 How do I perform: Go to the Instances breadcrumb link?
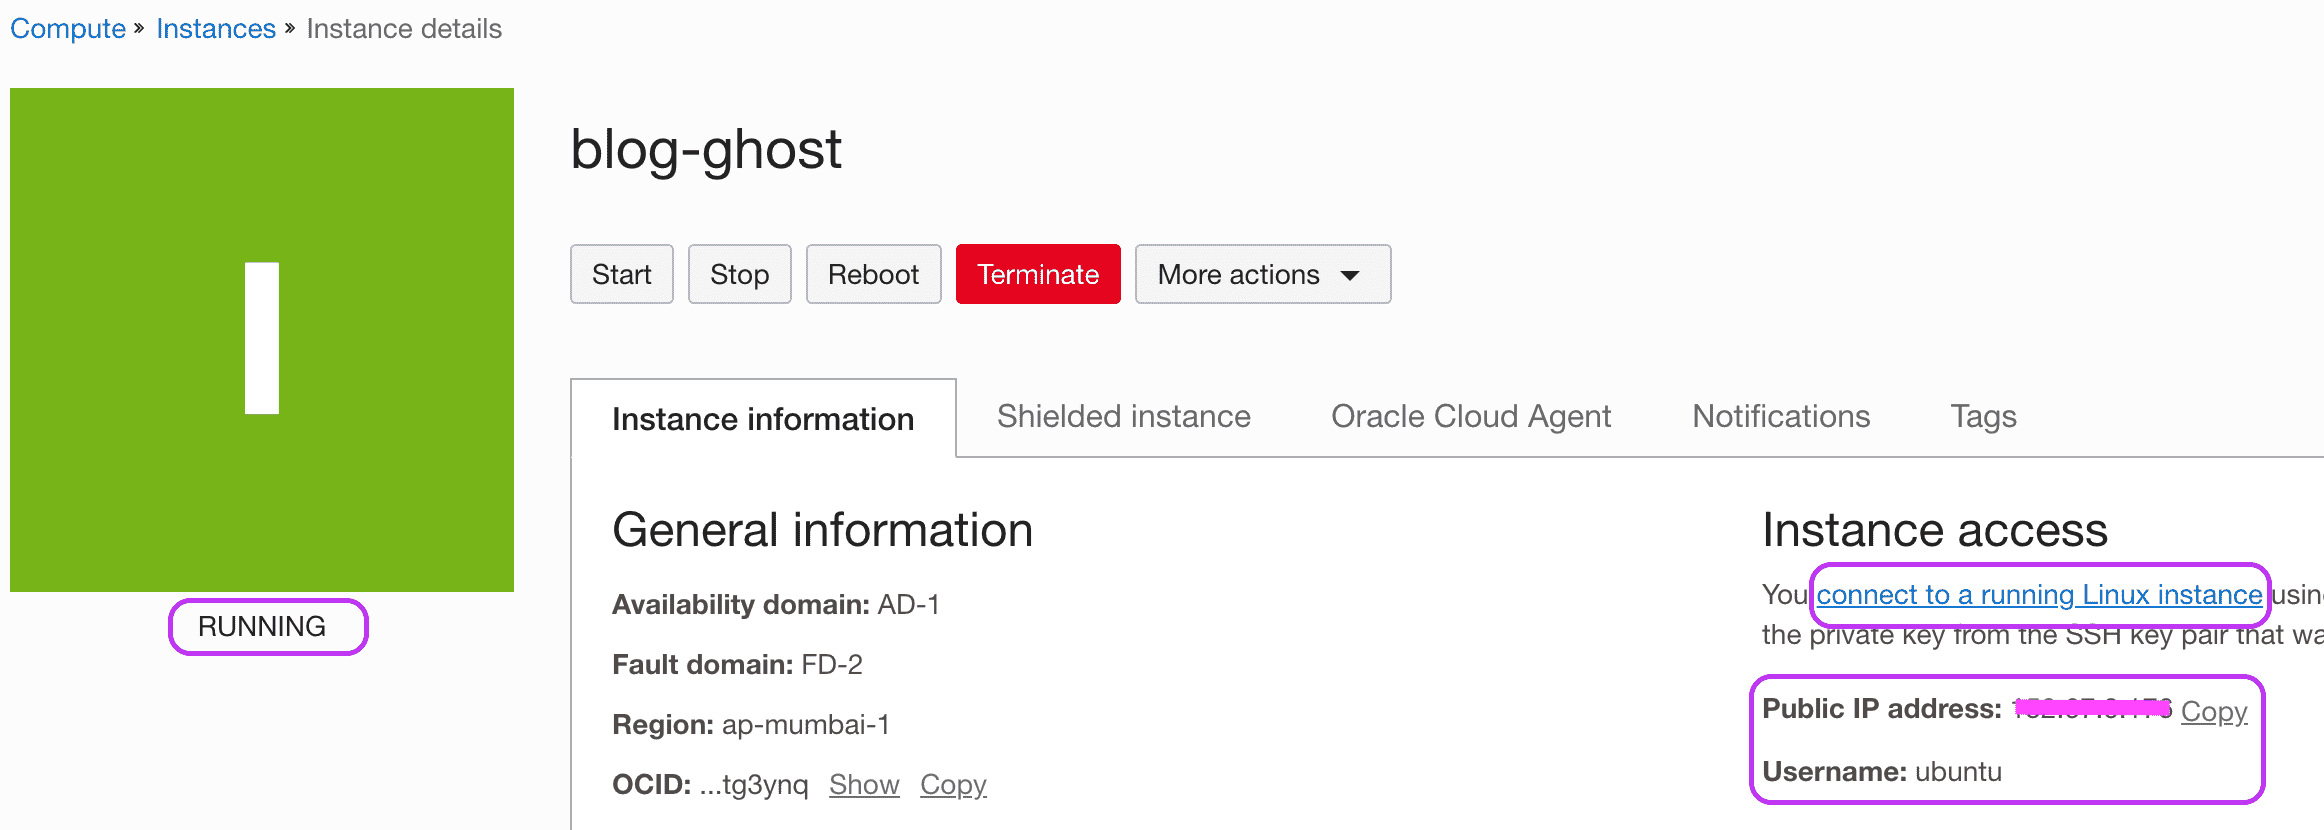[216, 28]
